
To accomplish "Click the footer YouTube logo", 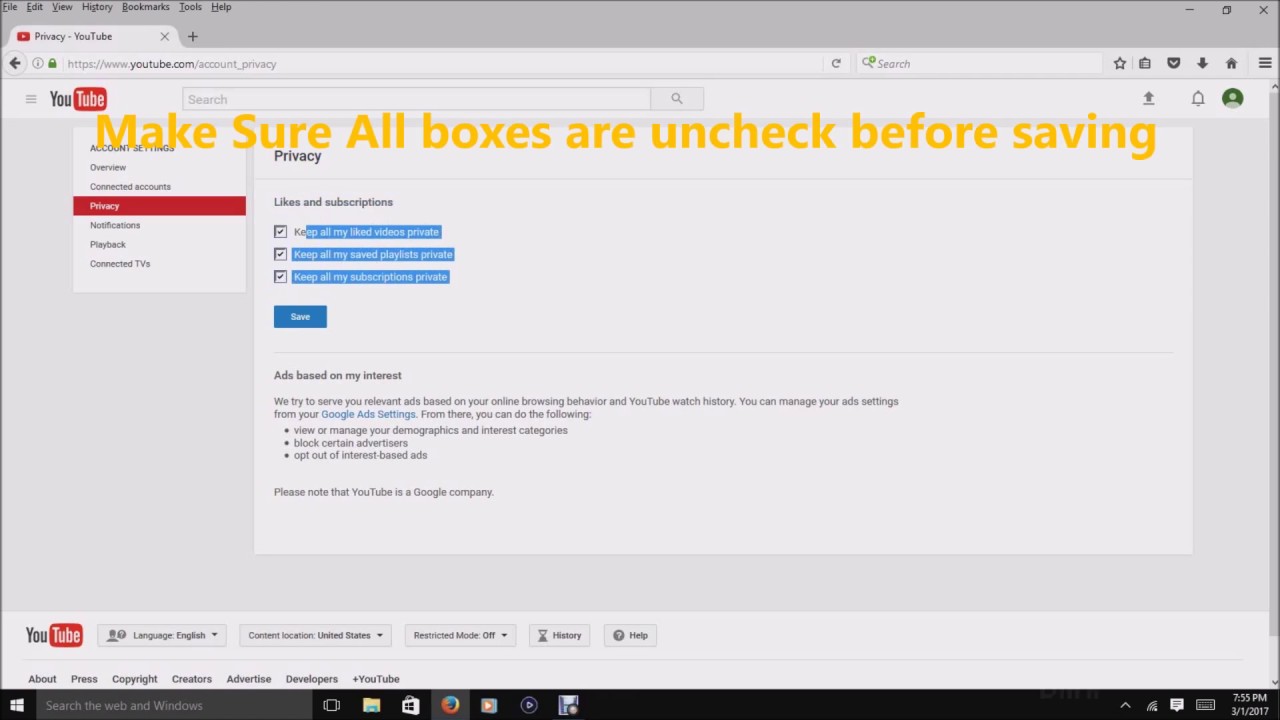I will tap(54, 635).
